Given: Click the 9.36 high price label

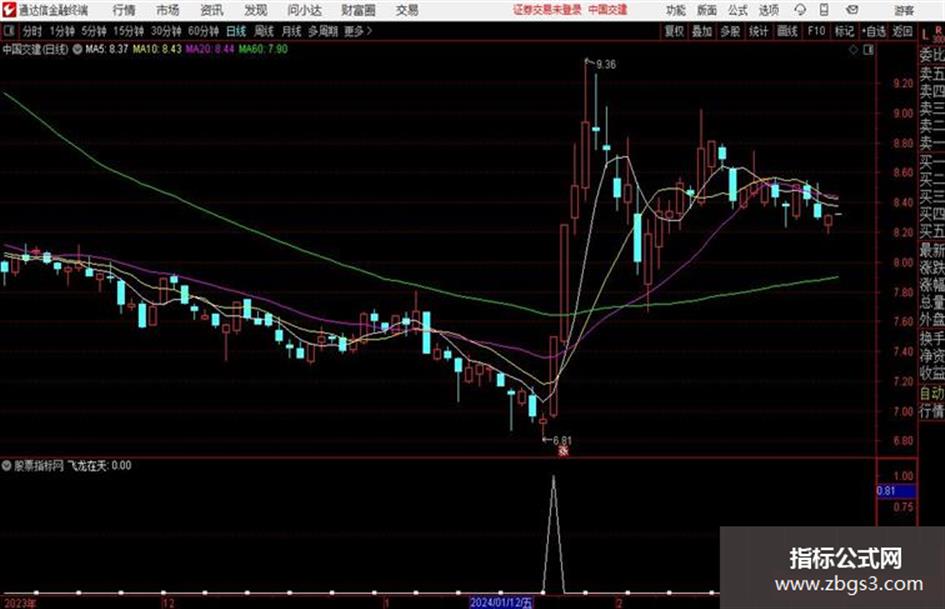Looking at the screenshot, I should point(606,65).
